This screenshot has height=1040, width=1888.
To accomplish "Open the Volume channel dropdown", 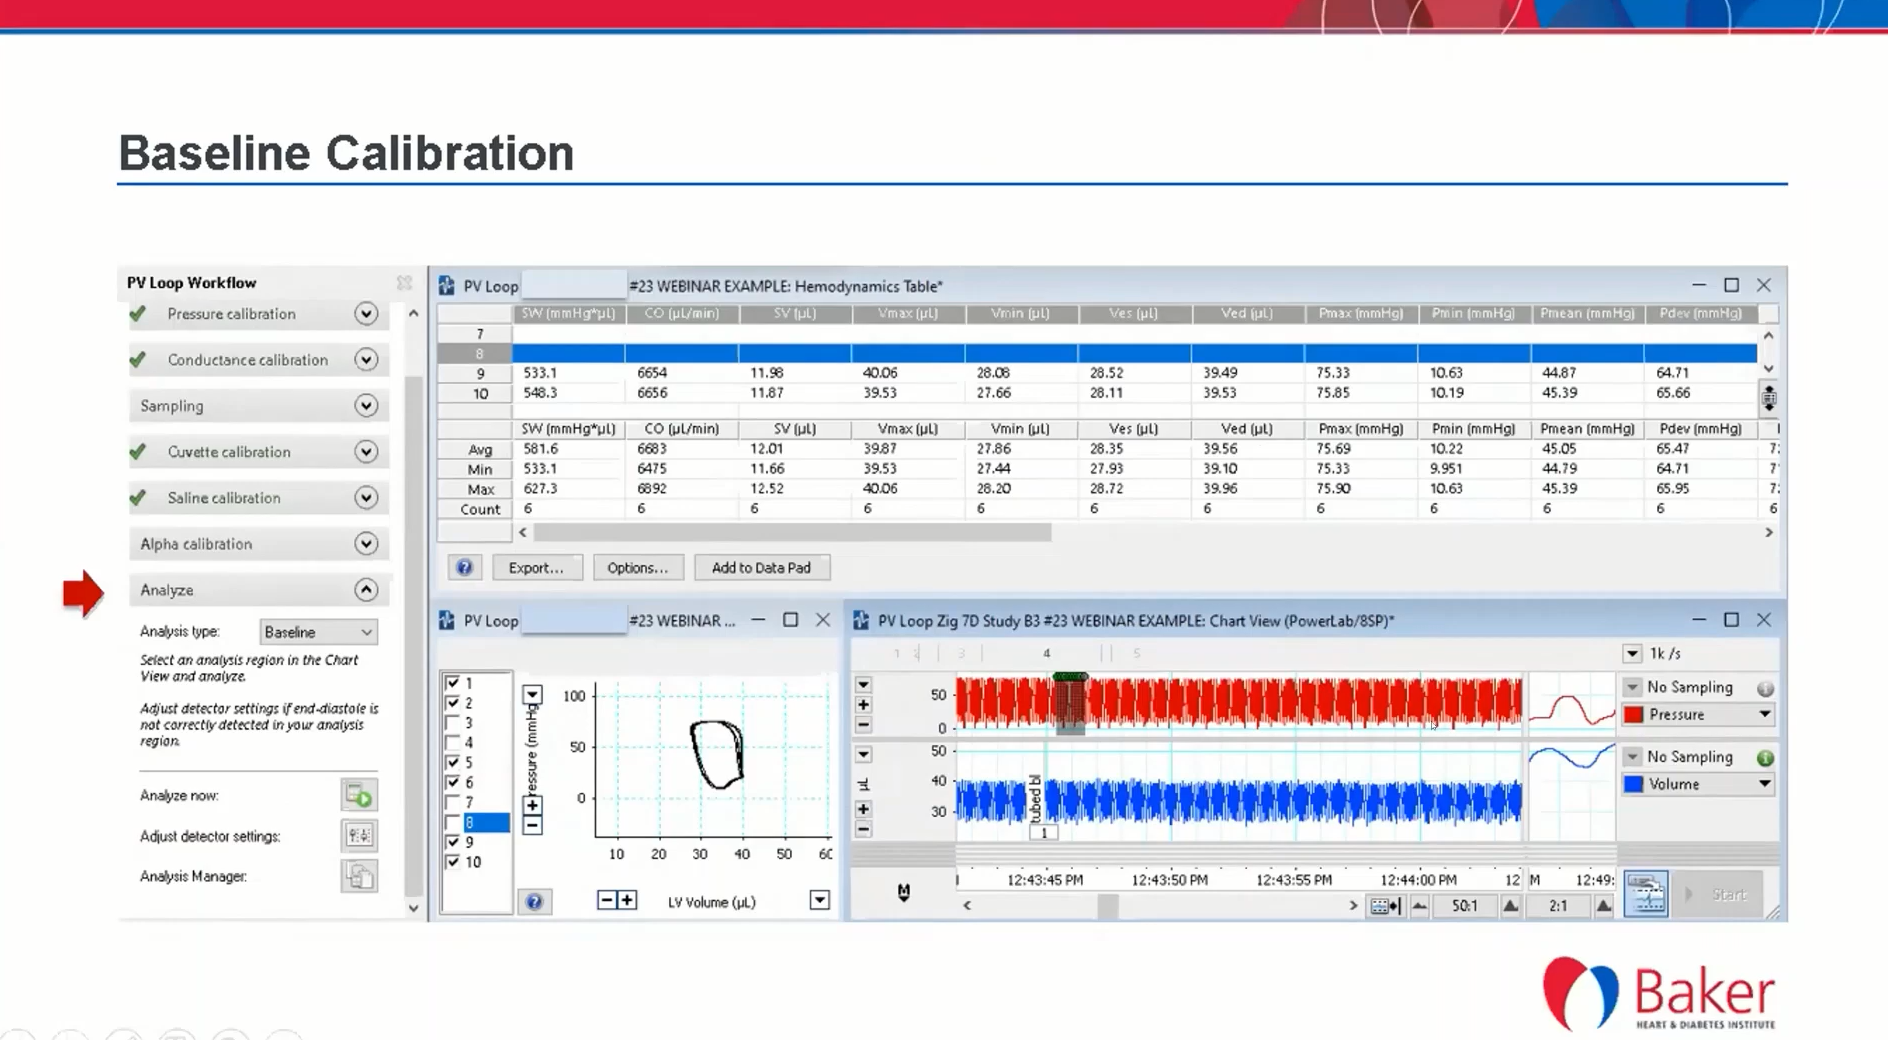I will (x=1764, y=785).
